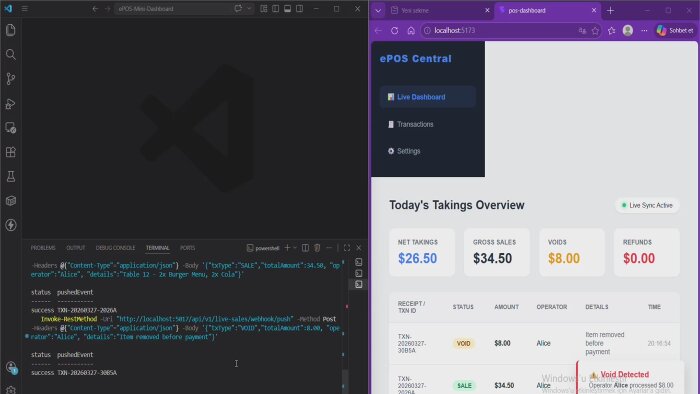This screenshot has width=700, height=394.
Task: Open the browser settings and more menu
Action: (x=644, y=30)
